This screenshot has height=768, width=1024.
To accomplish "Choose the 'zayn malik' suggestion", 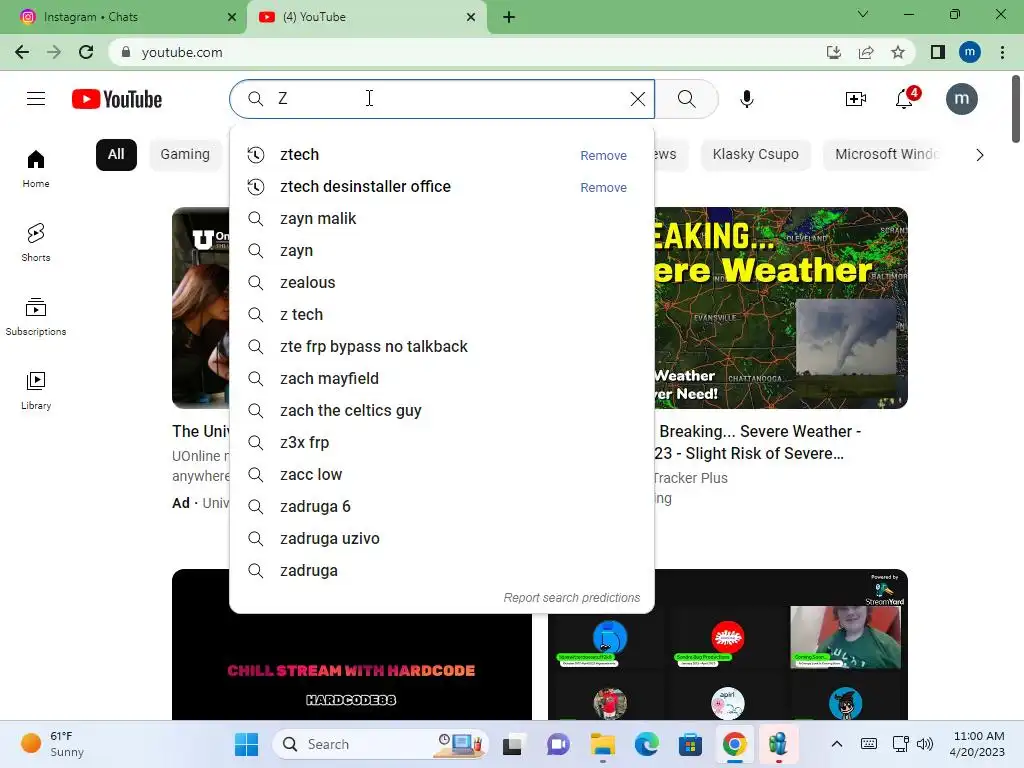I will [441, 219].
